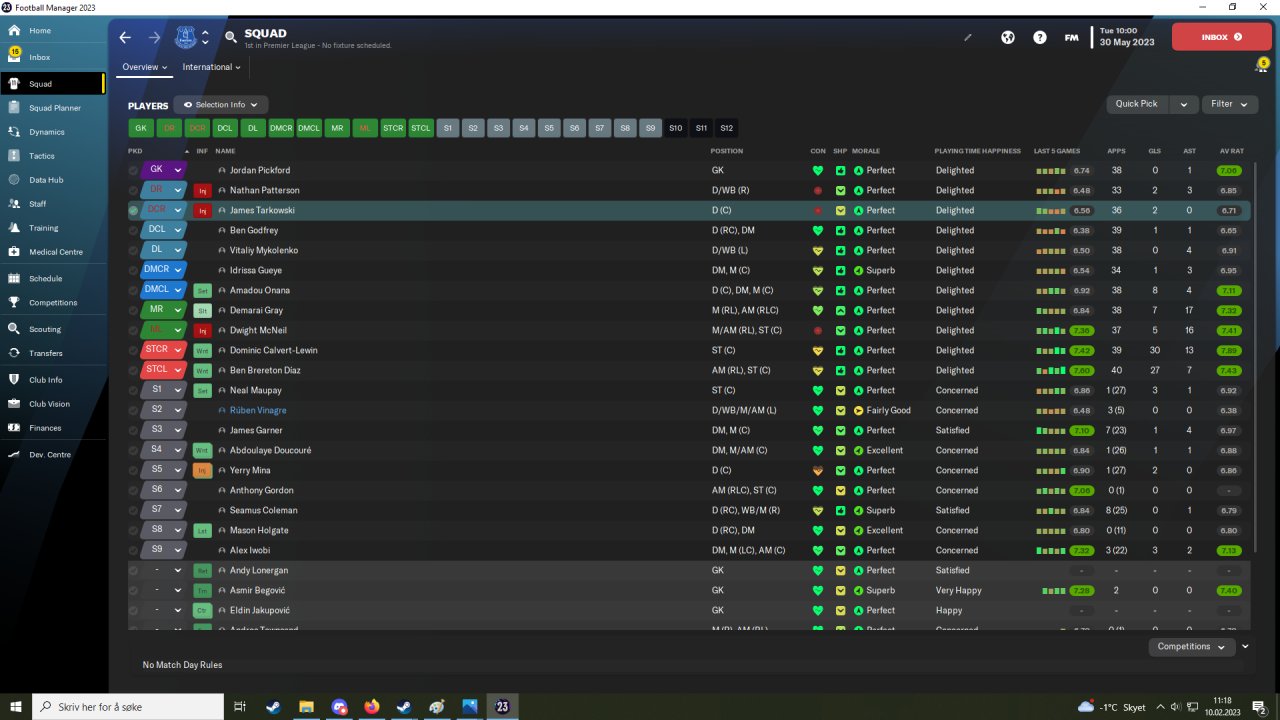Click the Everton club badge
The height and width of the screenshot is (720, 1280).
pos(186,38)
